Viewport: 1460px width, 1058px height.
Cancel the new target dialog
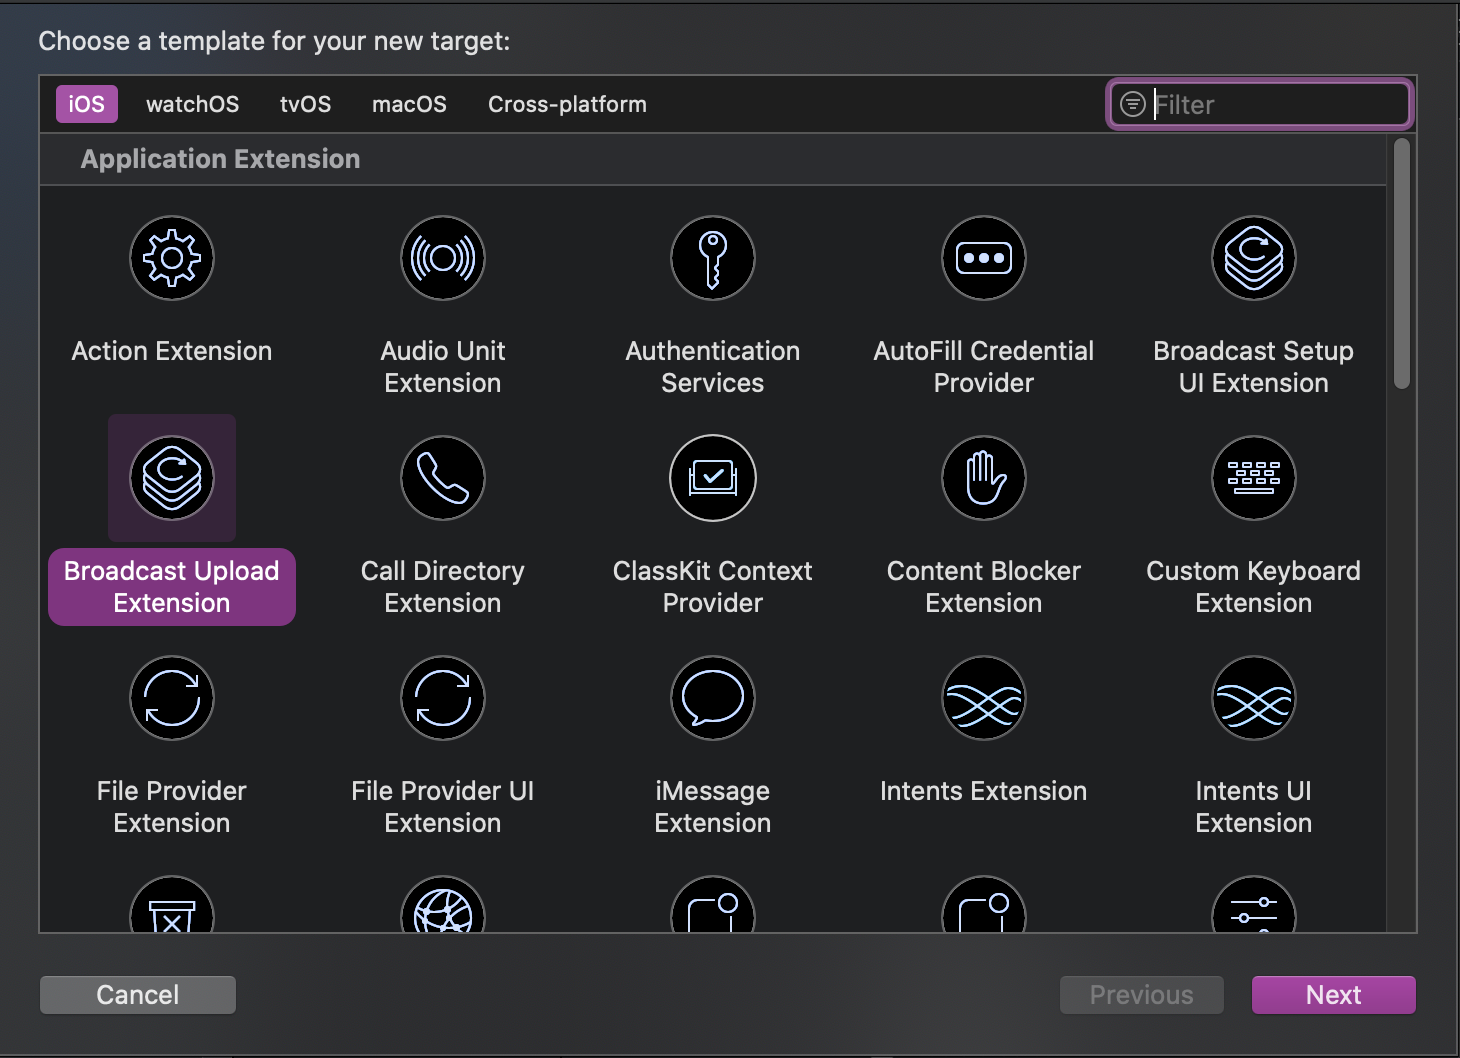(138, 995)
